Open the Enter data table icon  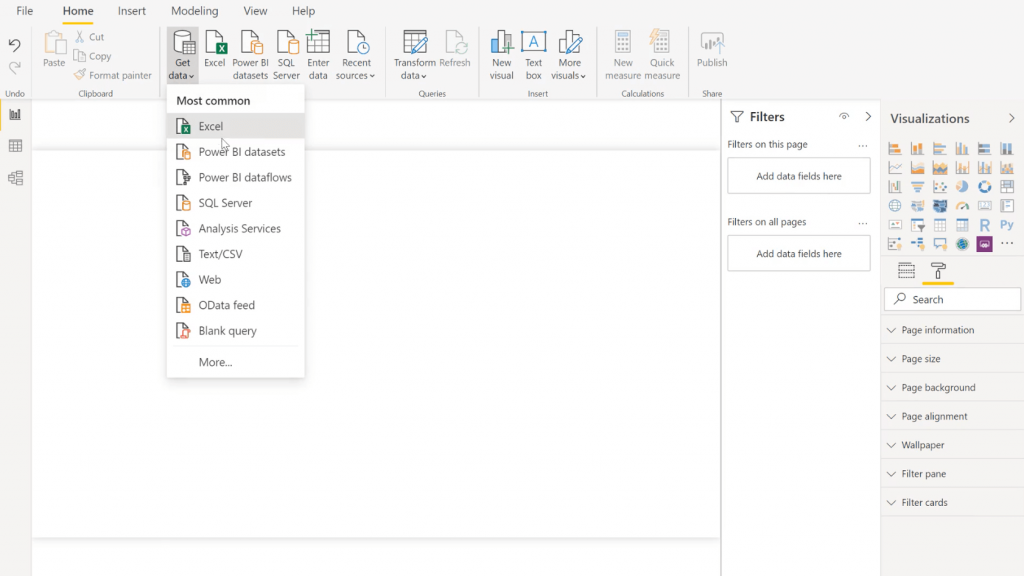[x=318, y=54]
